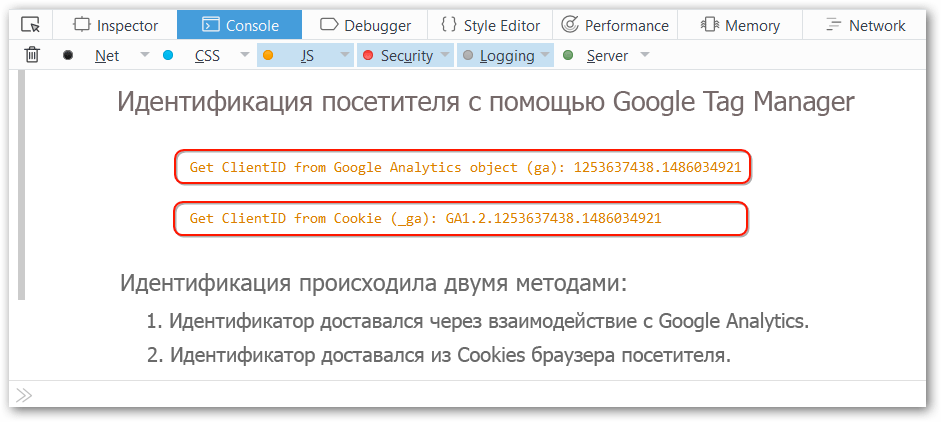This screenshot has width=941, height=422.
Task: Click the 'Get ClientID from Cookie (_ga)' log line
Action: point(425,219)
